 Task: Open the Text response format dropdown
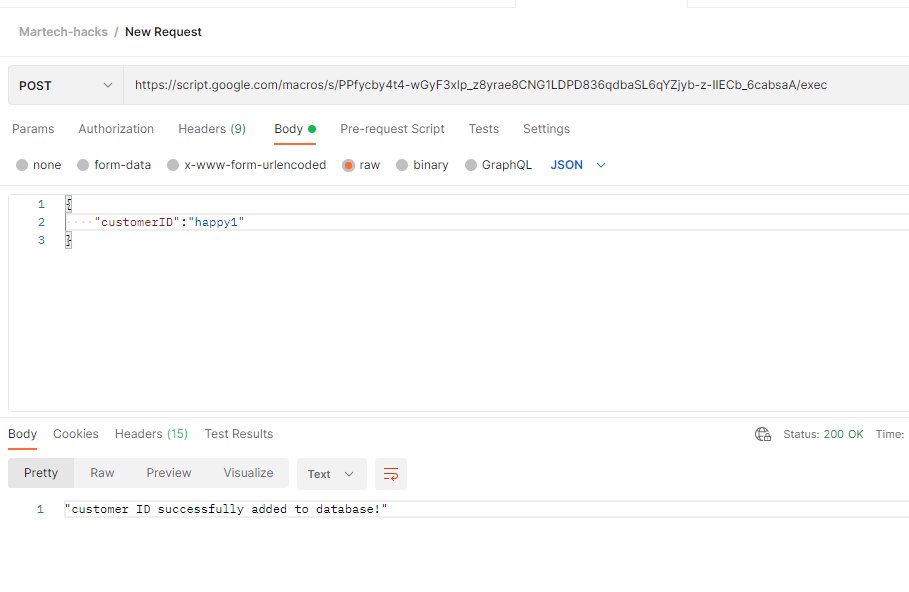[x=331, y=474]
